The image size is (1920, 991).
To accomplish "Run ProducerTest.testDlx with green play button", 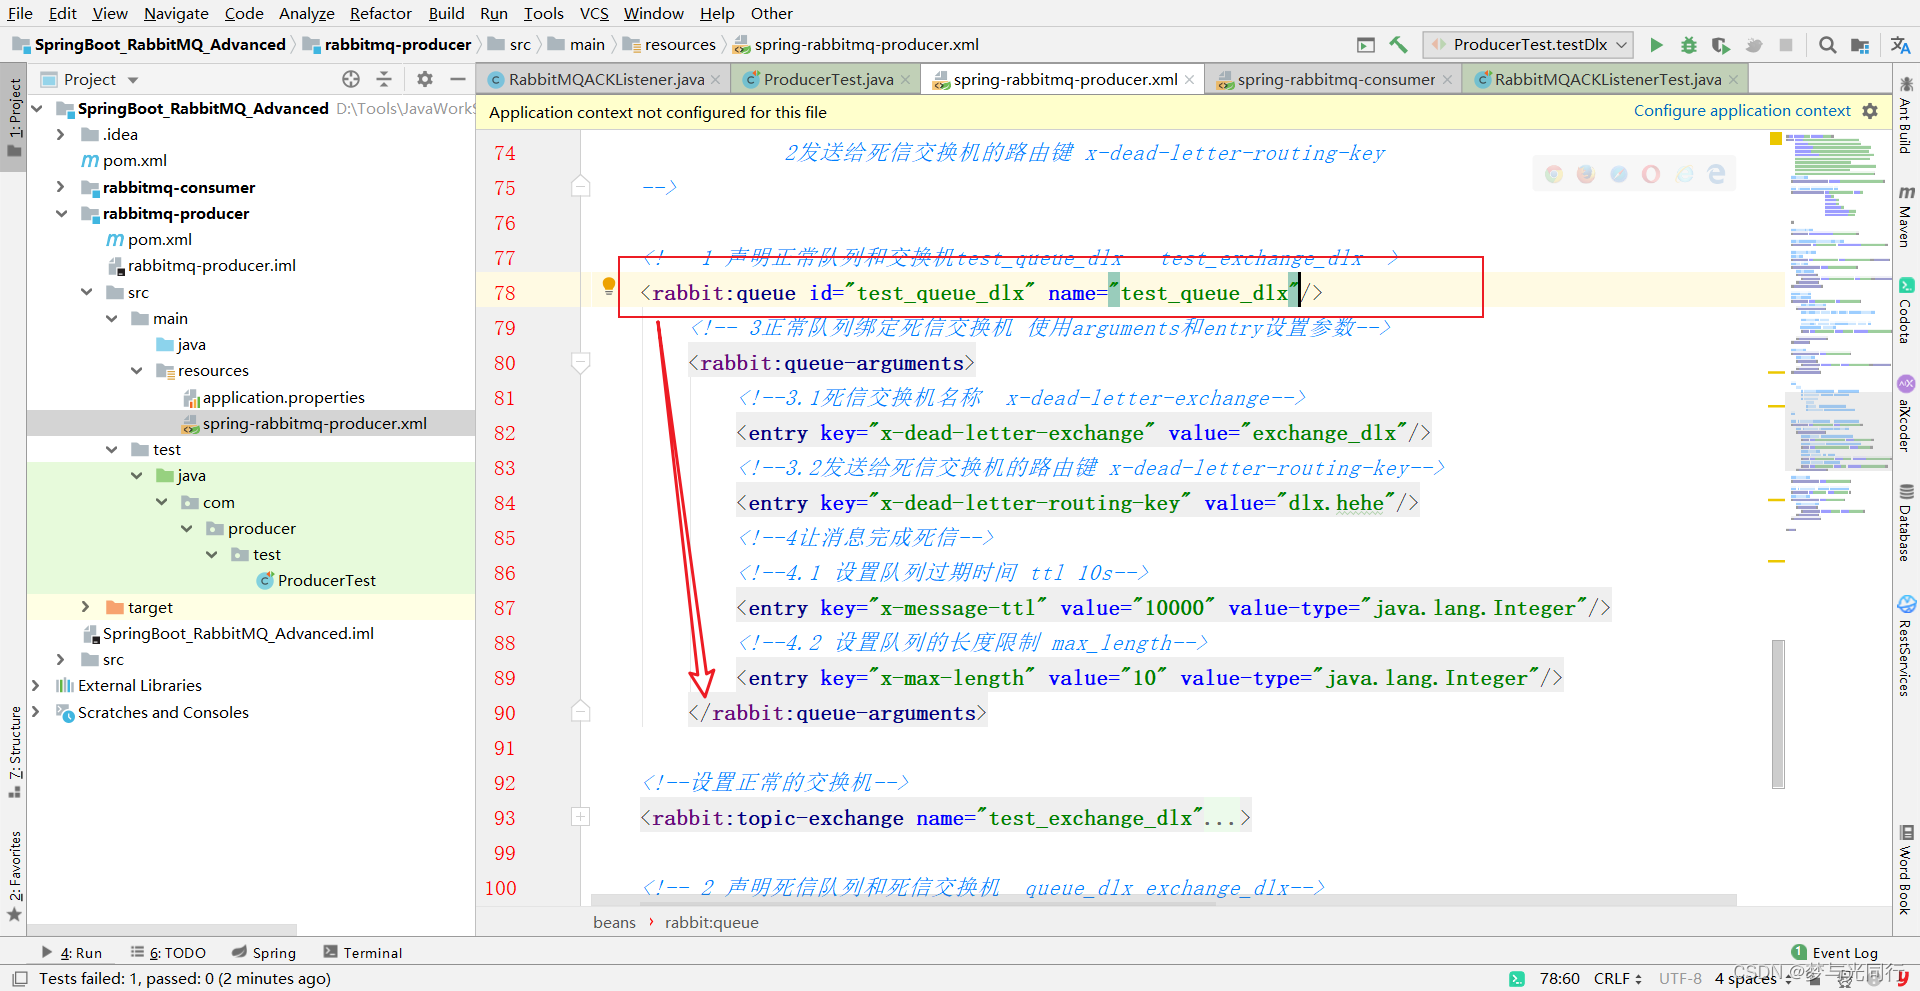I will pos(1656,45).
